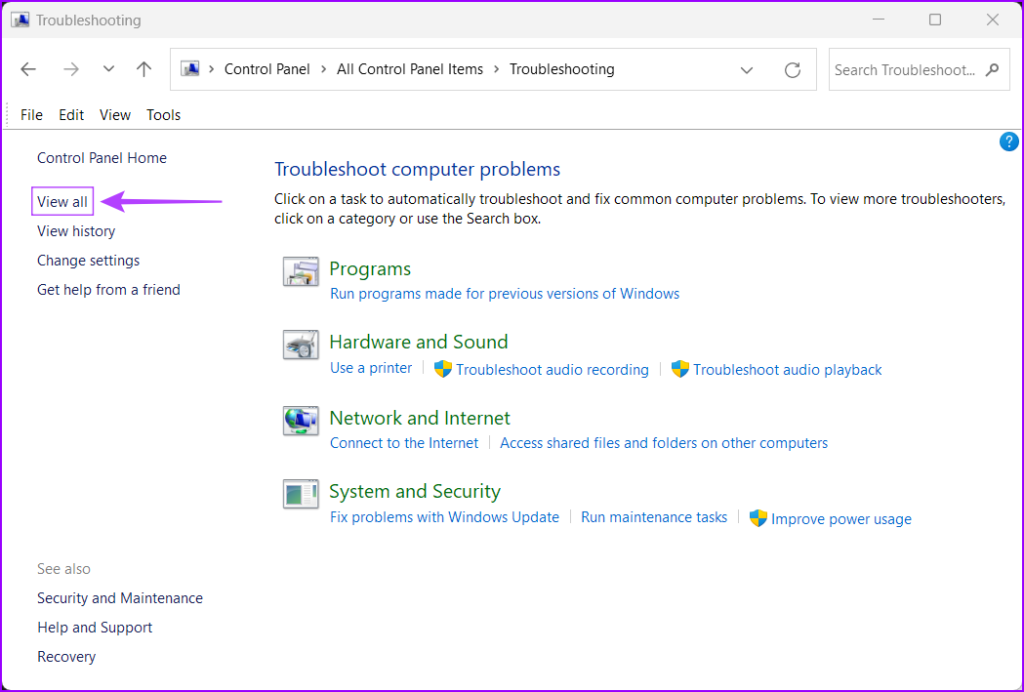The image size is (1024, 692).
Task: Expand the address bar history dropdown
Action: pyautogui.click(x=746, y=70)
